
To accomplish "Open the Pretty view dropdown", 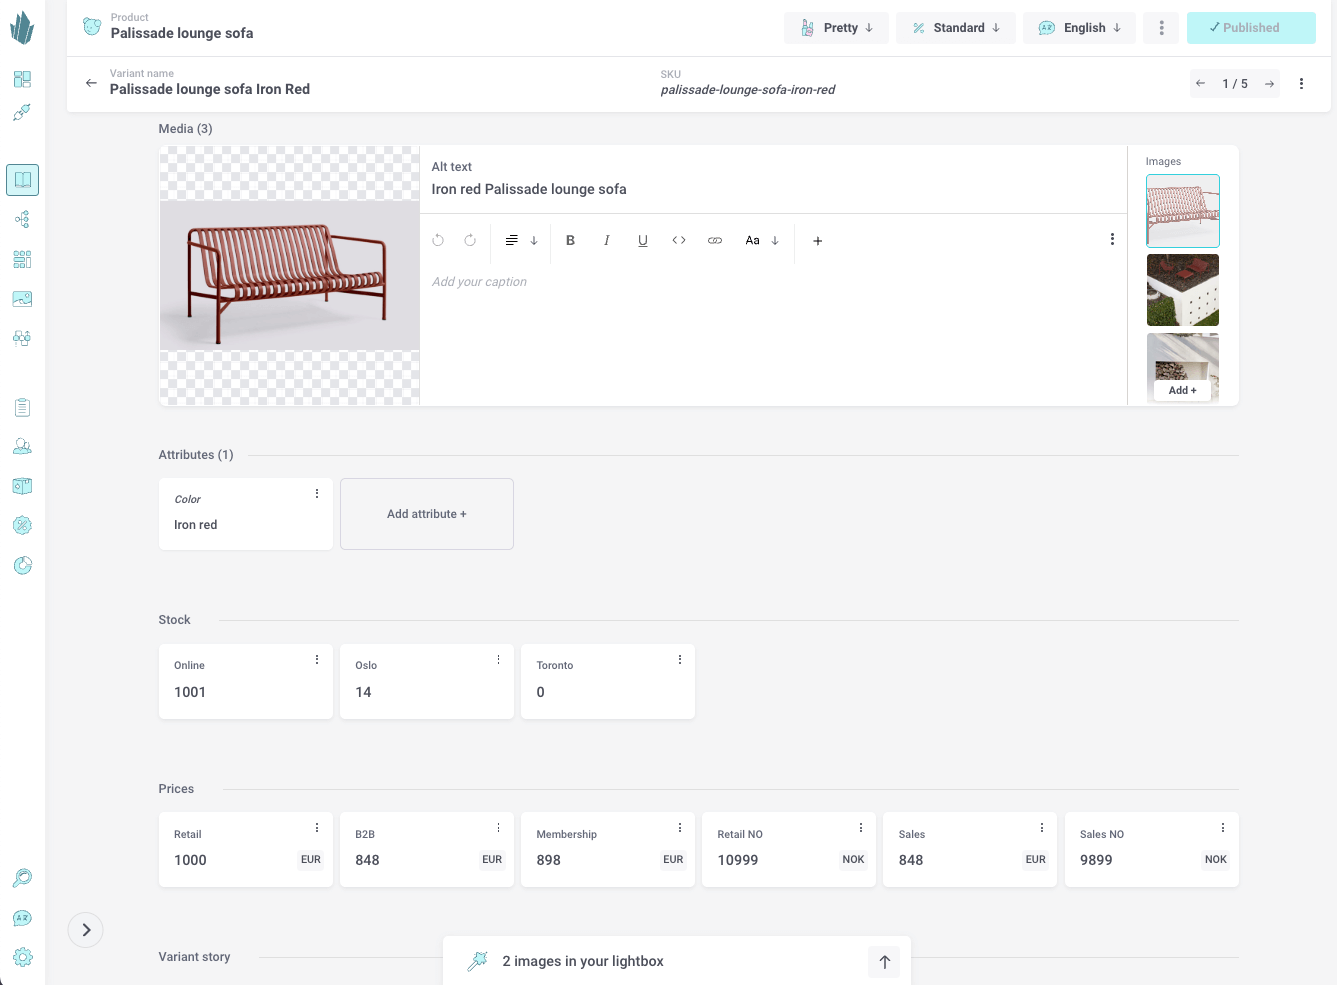I will pyautogui.click(x=836, y=28).
